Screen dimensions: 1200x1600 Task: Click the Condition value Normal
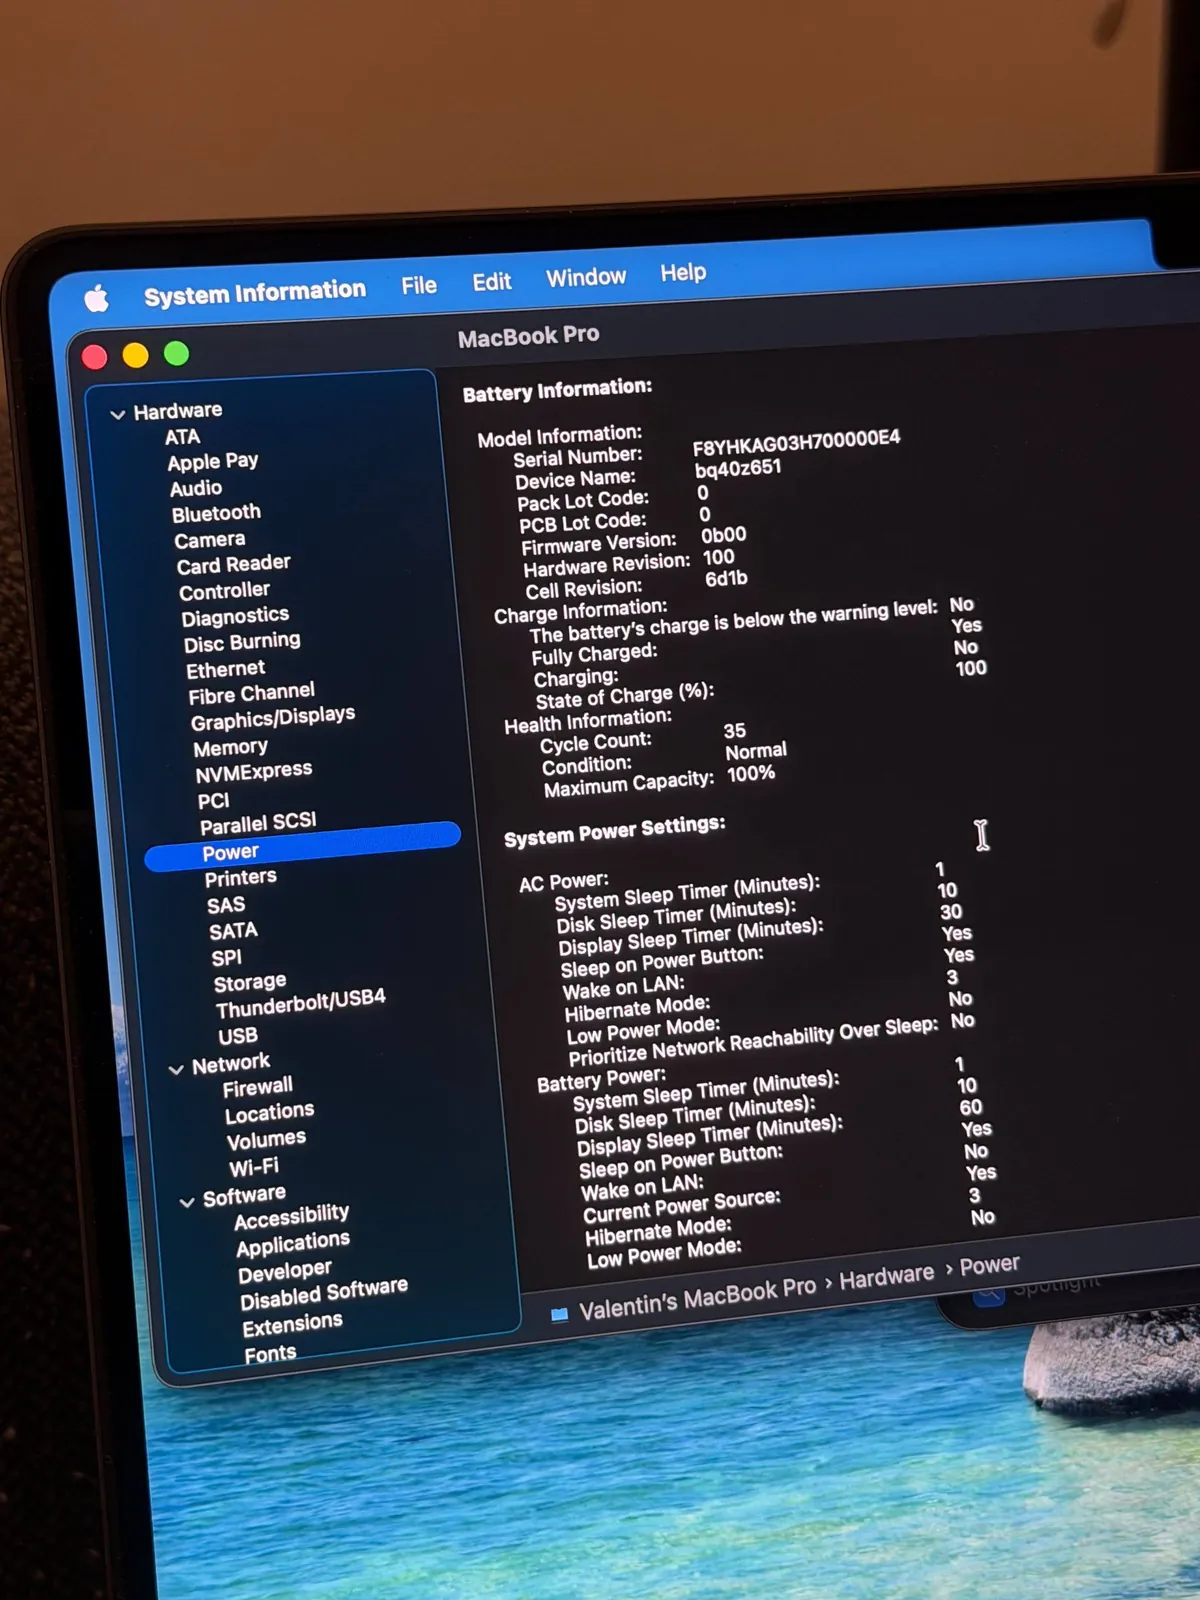tap(756, 751)
